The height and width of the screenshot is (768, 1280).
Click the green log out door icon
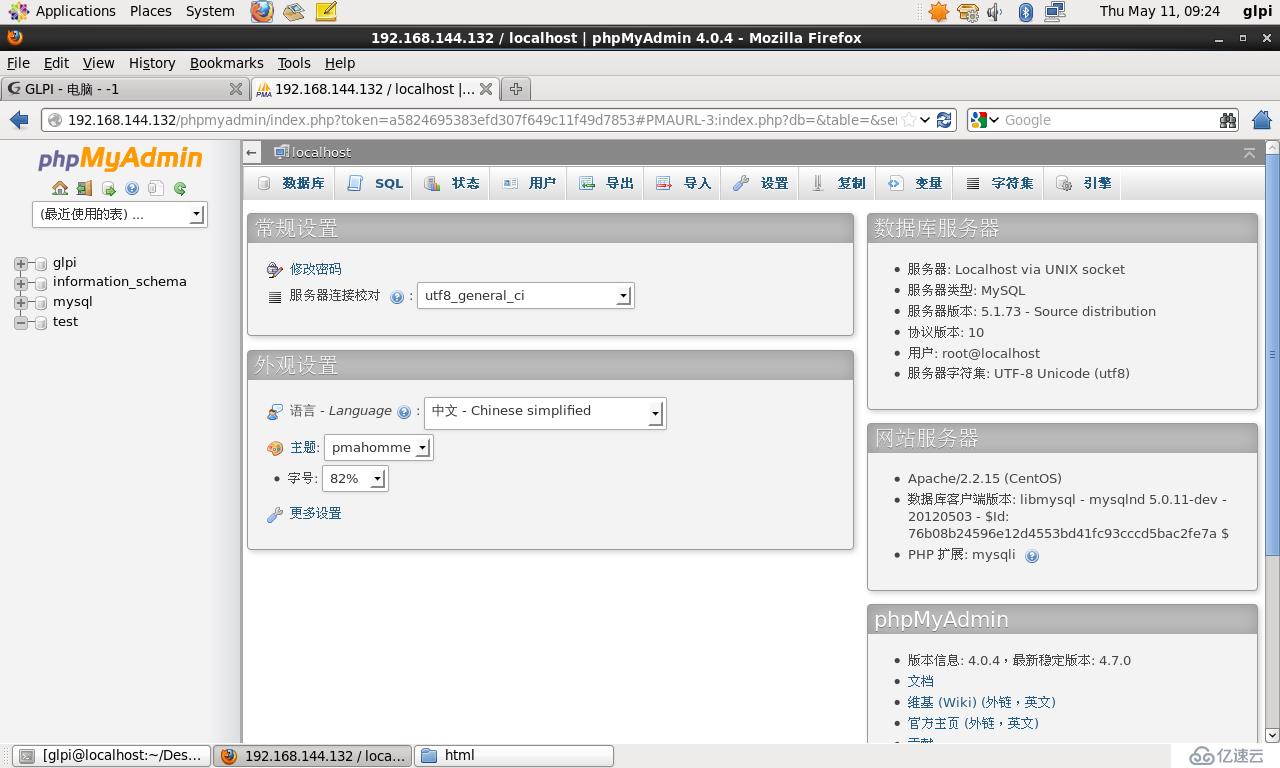tap(84, 188)
